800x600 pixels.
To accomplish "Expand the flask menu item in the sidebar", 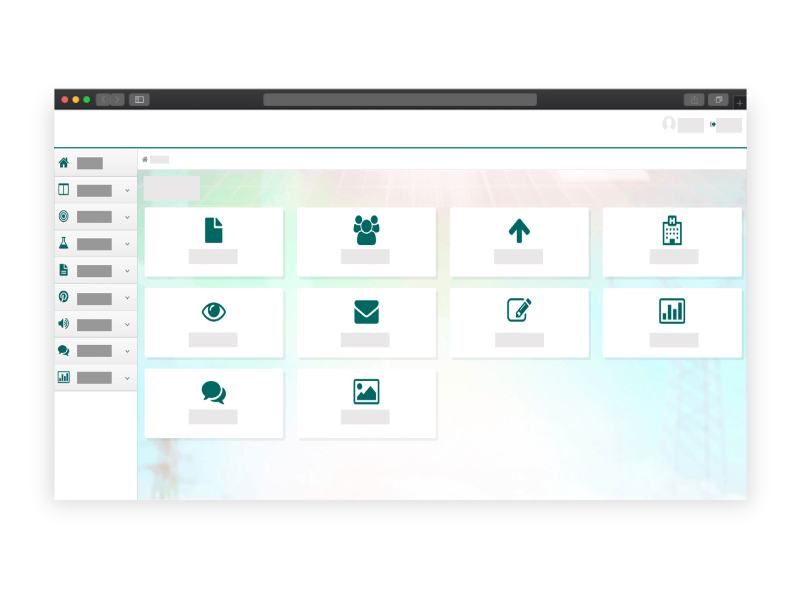I will pos(94,243).
